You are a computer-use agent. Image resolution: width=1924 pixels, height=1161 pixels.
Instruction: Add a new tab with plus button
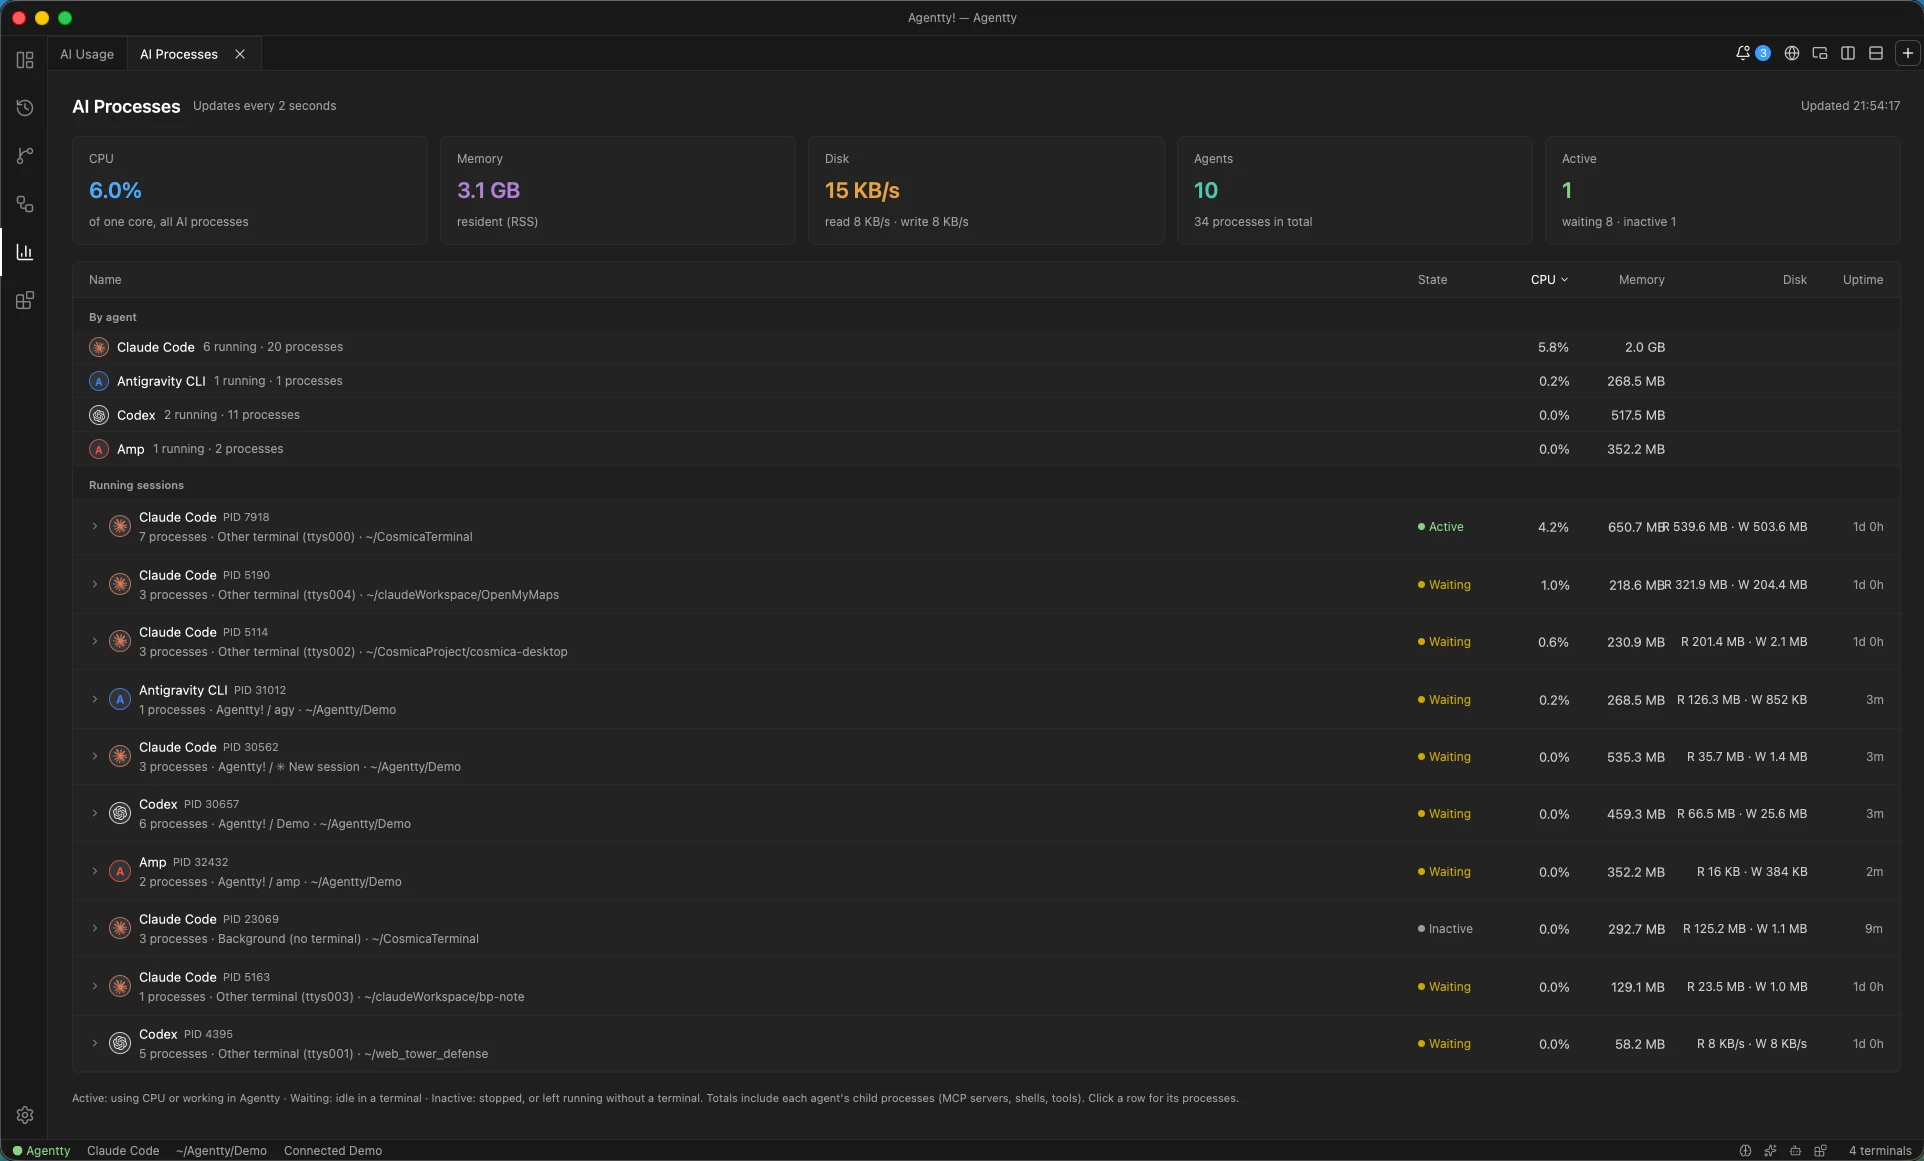point(1908,53)
